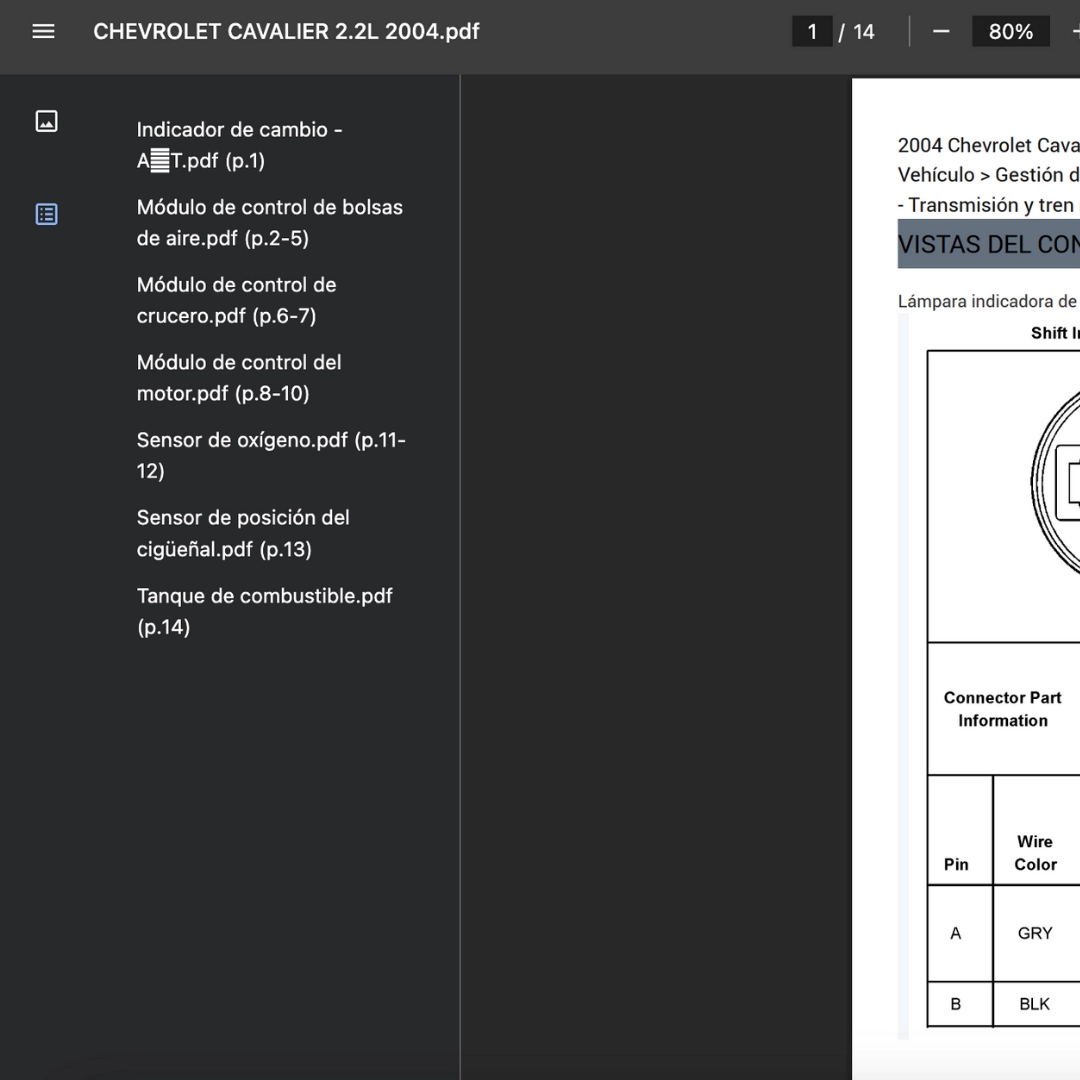Open outline entry Indicador de cambio - A/T.pdf

[240, 145]
